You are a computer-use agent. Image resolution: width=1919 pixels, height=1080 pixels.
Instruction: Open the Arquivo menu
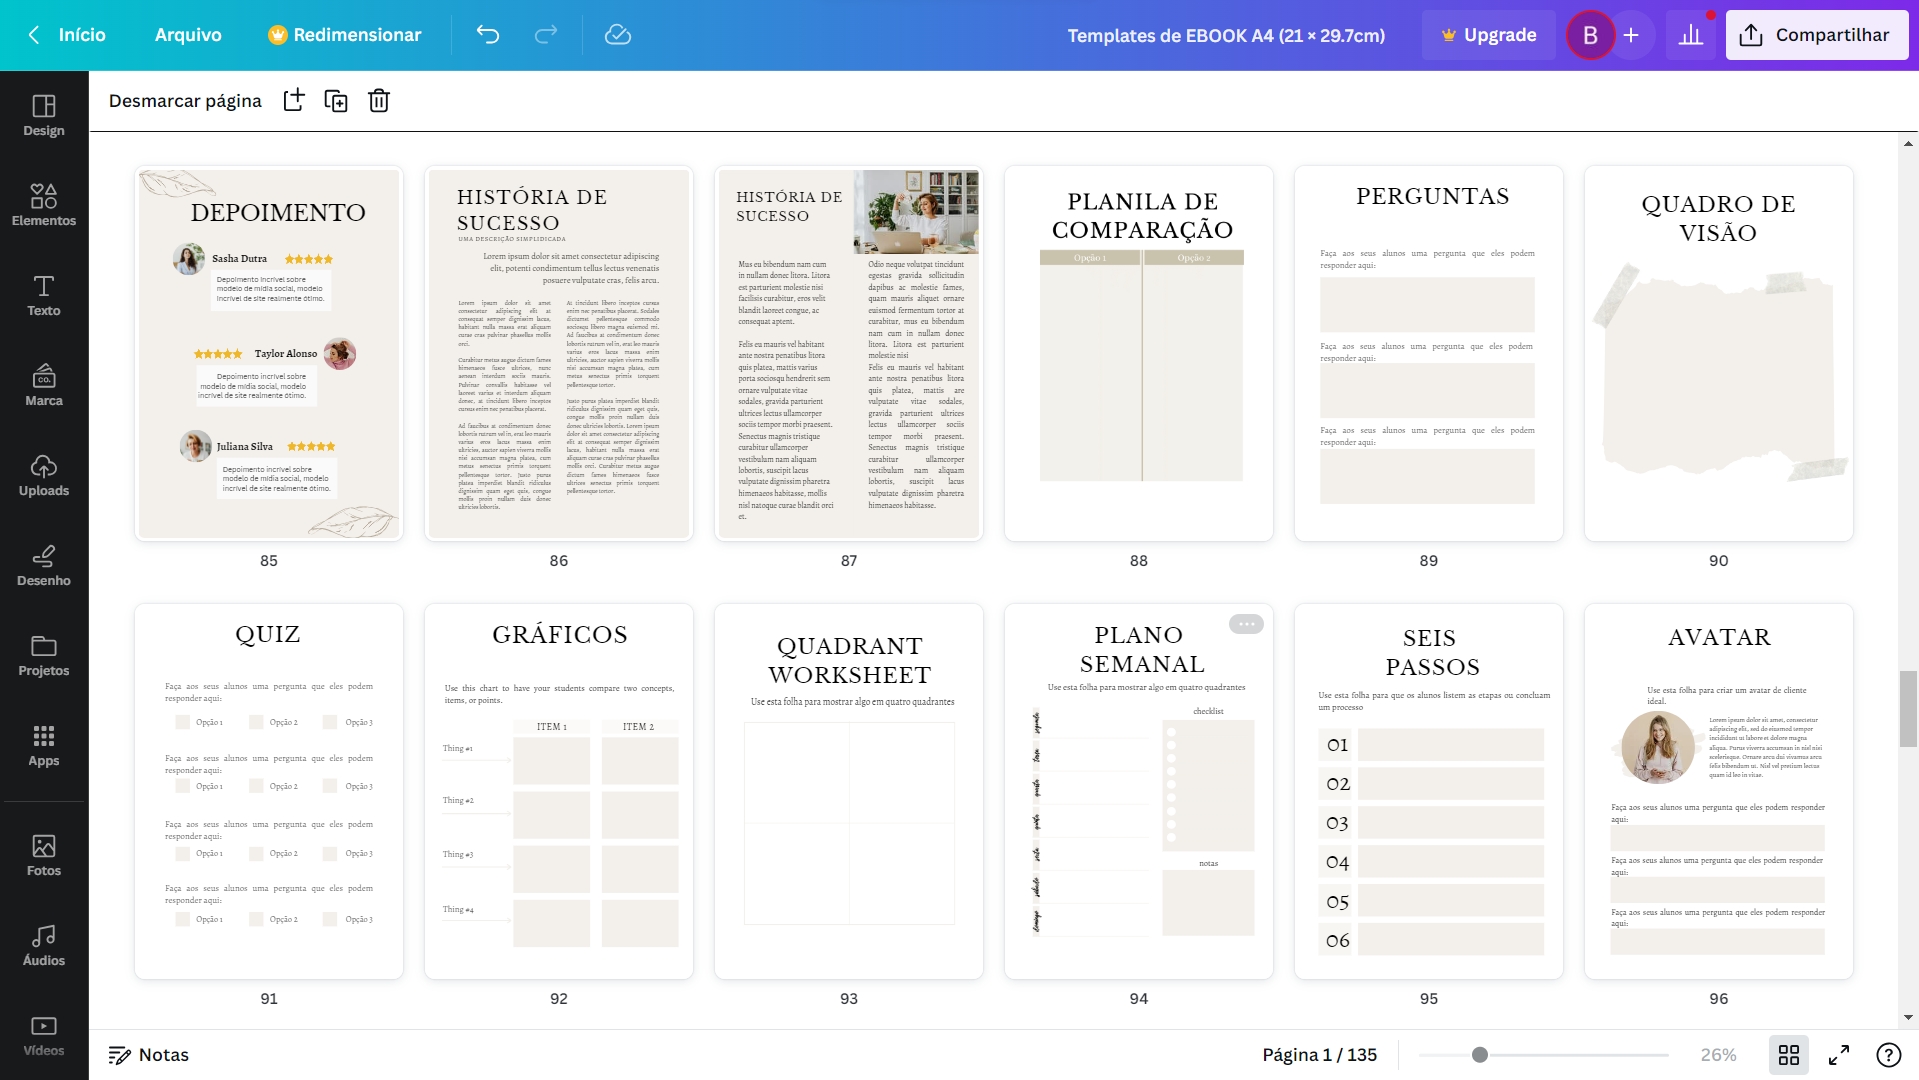click(188, 35)
